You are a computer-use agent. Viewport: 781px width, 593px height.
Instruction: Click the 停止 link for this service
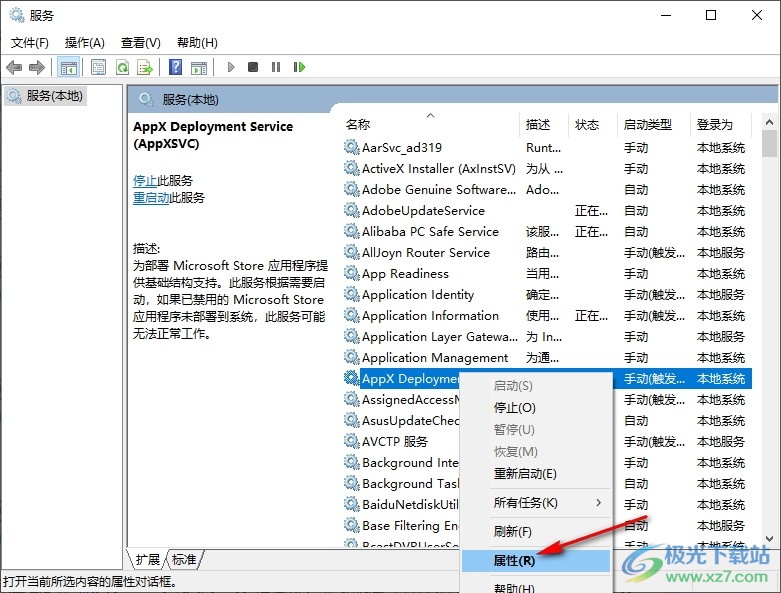tap(145, 180)
